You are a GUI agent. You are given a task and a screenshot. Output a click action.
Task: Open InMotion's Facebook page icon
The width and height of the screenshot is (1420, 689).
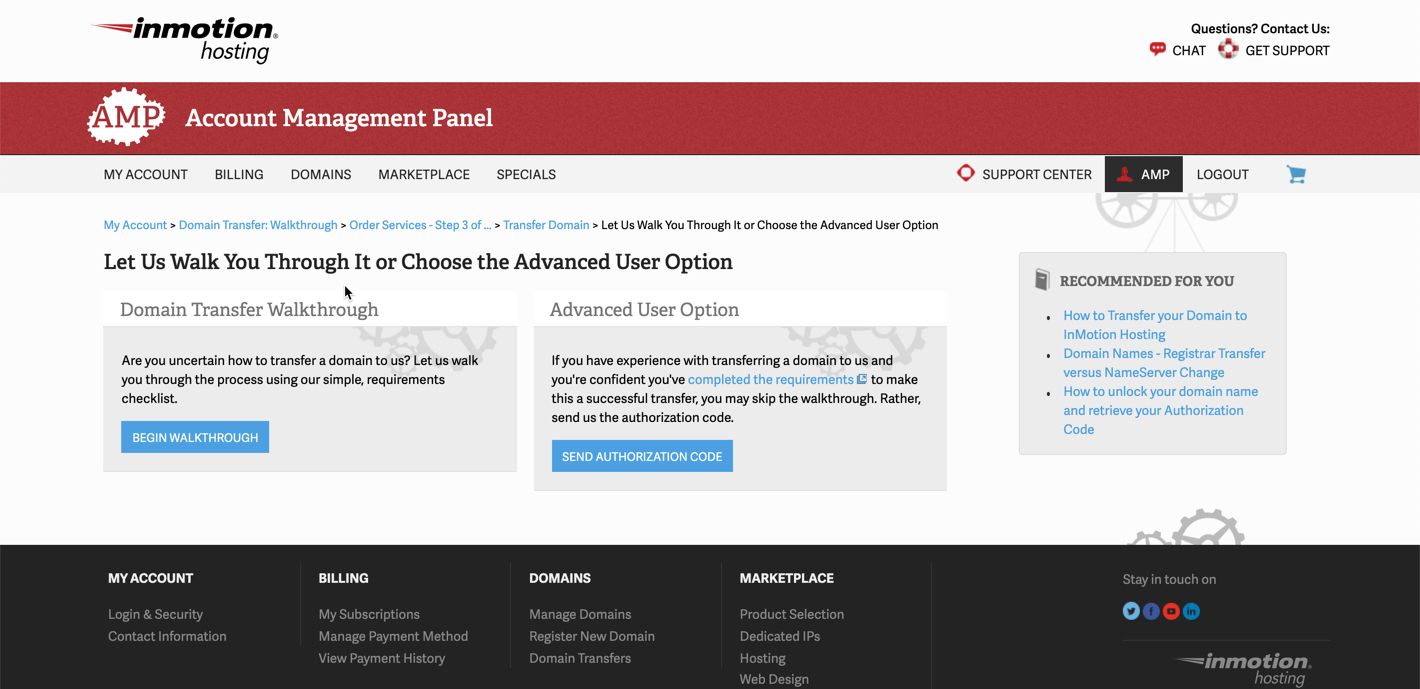pyautogui.click(x=1151, y=611)
